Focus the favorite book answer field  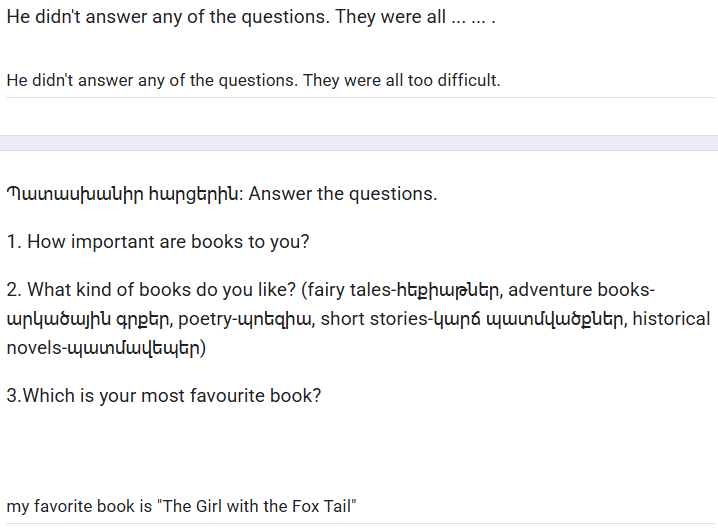click(x=360, y=506)
